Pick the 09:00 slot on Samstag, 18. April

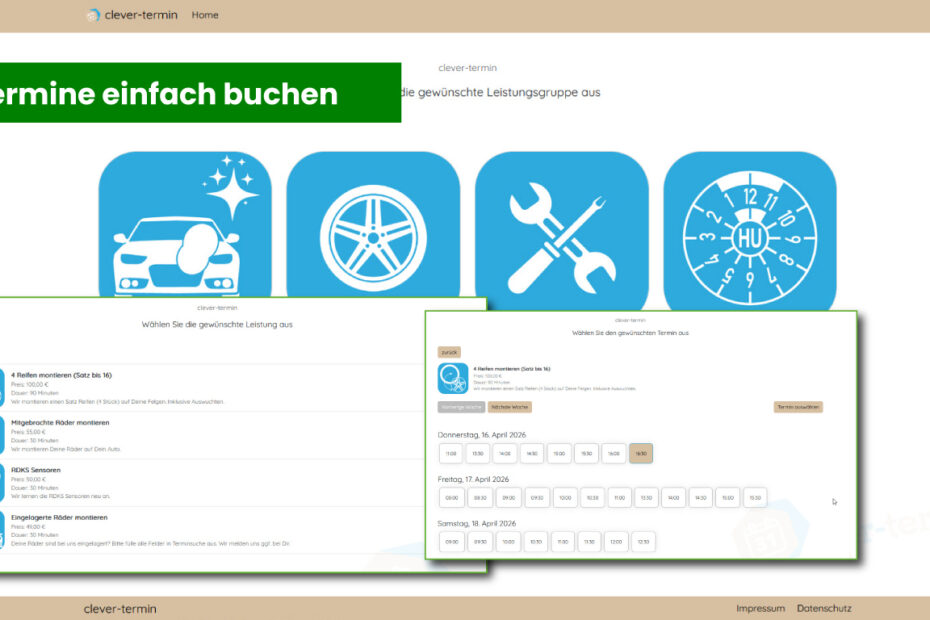tap(451, 541)
